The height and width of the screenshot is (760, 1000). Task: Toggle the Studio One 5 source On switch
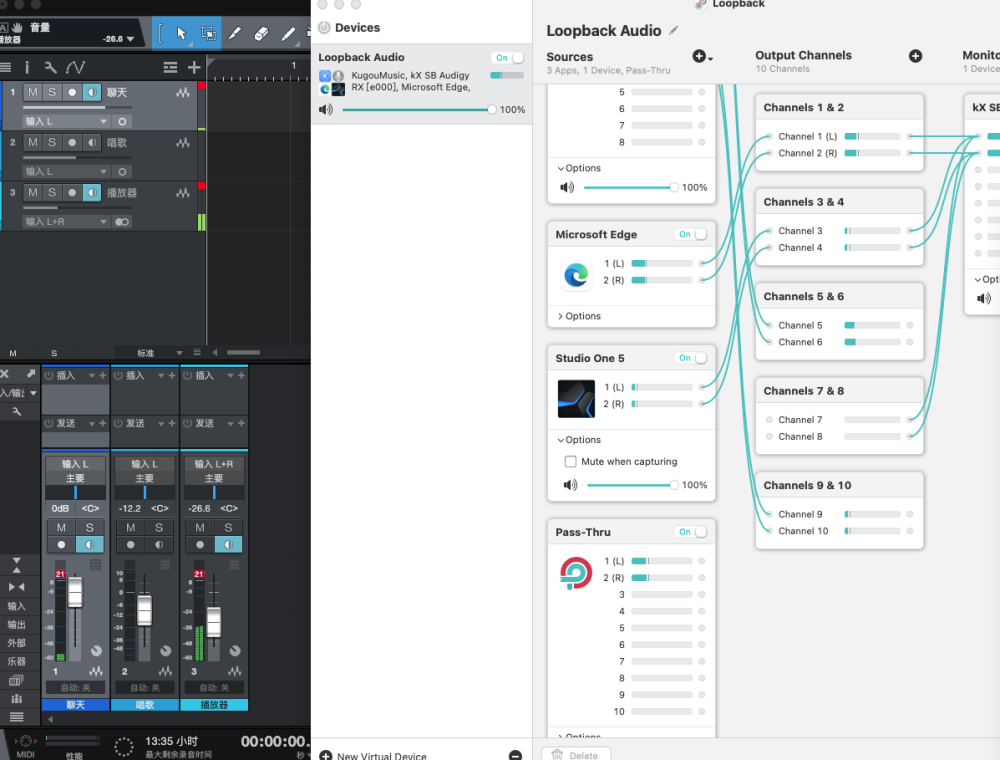pos(691,358)
